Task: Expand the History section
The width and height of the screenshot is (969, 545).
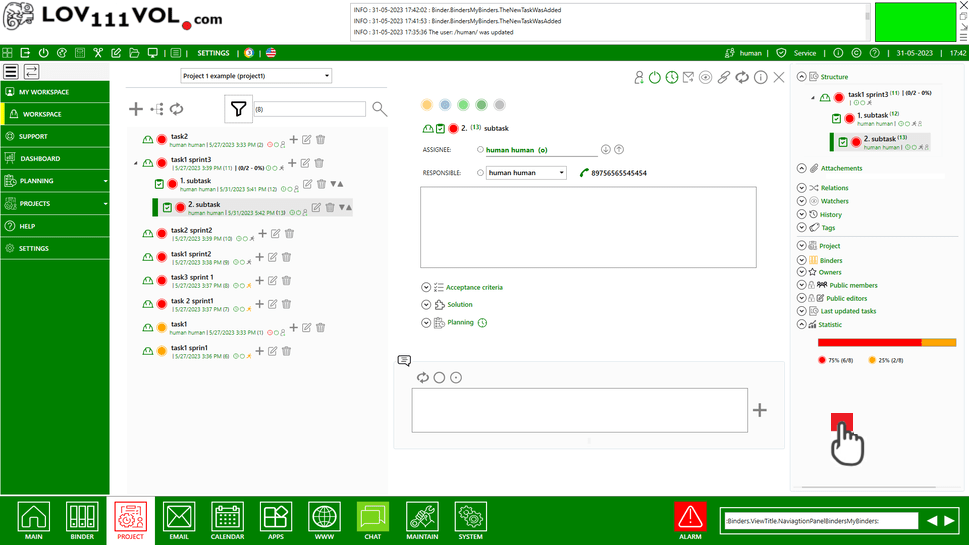Action: pyautogui.click(x=802, y=214)
